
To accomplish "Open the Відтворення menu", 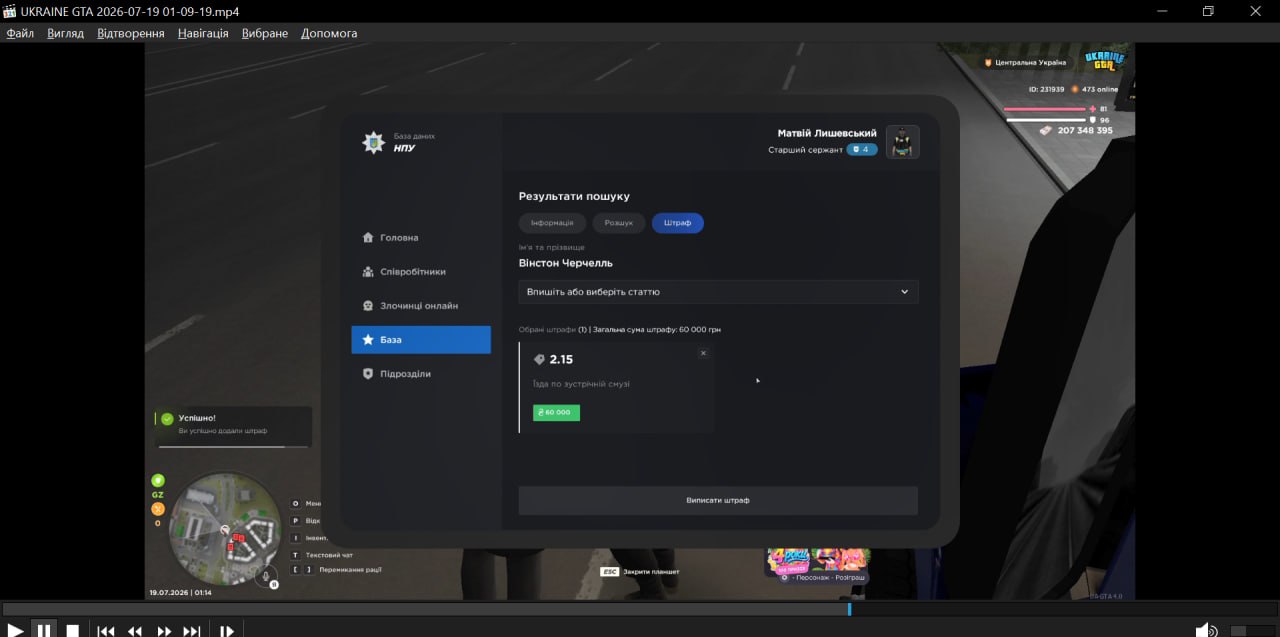I will [x=131, y=33].
